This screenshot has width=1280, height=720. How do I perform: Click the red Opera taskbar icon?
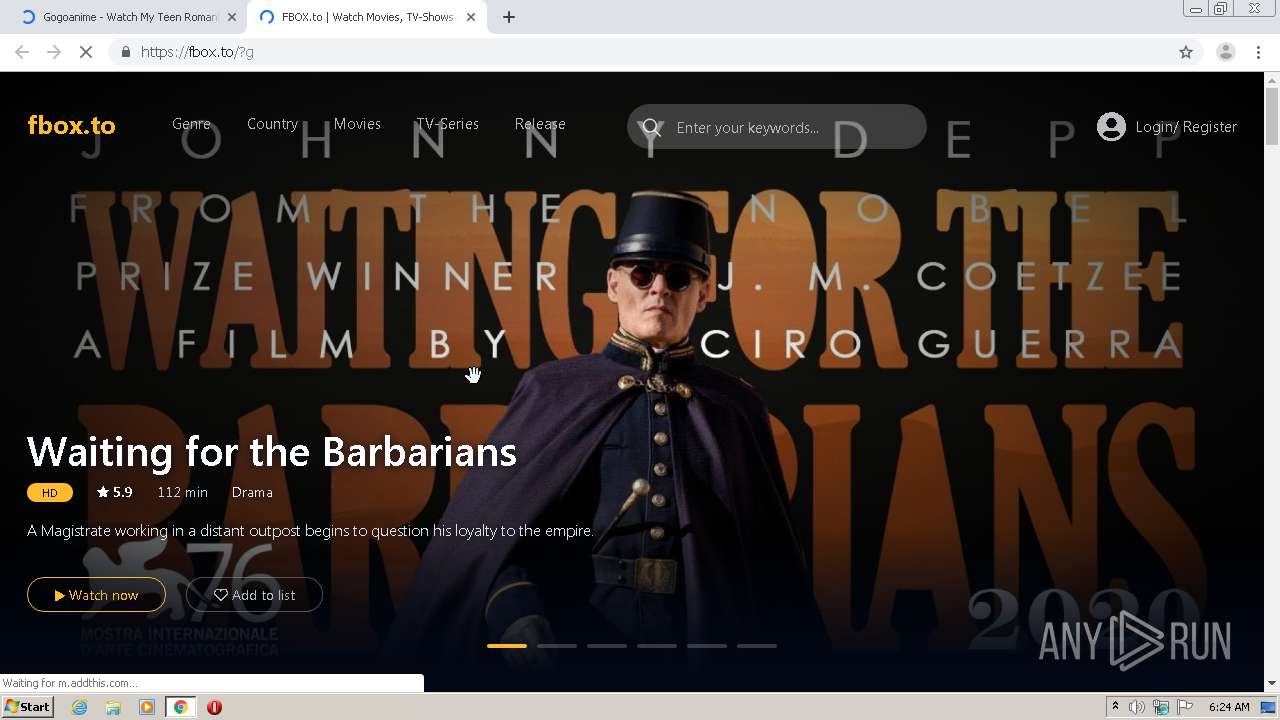(x=214, y=707)
